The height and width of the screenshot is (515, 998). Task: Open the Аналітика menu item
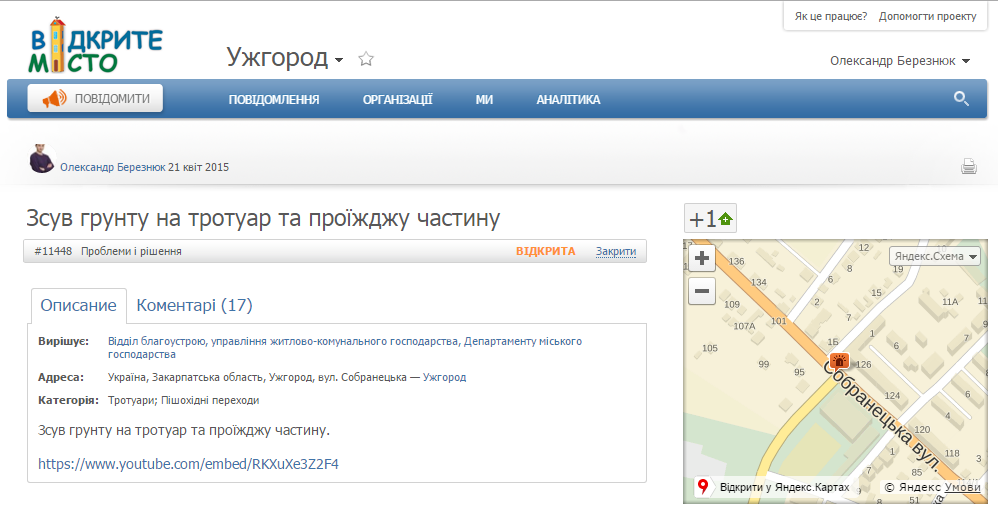pyautogui.click(x=568, y=99)
